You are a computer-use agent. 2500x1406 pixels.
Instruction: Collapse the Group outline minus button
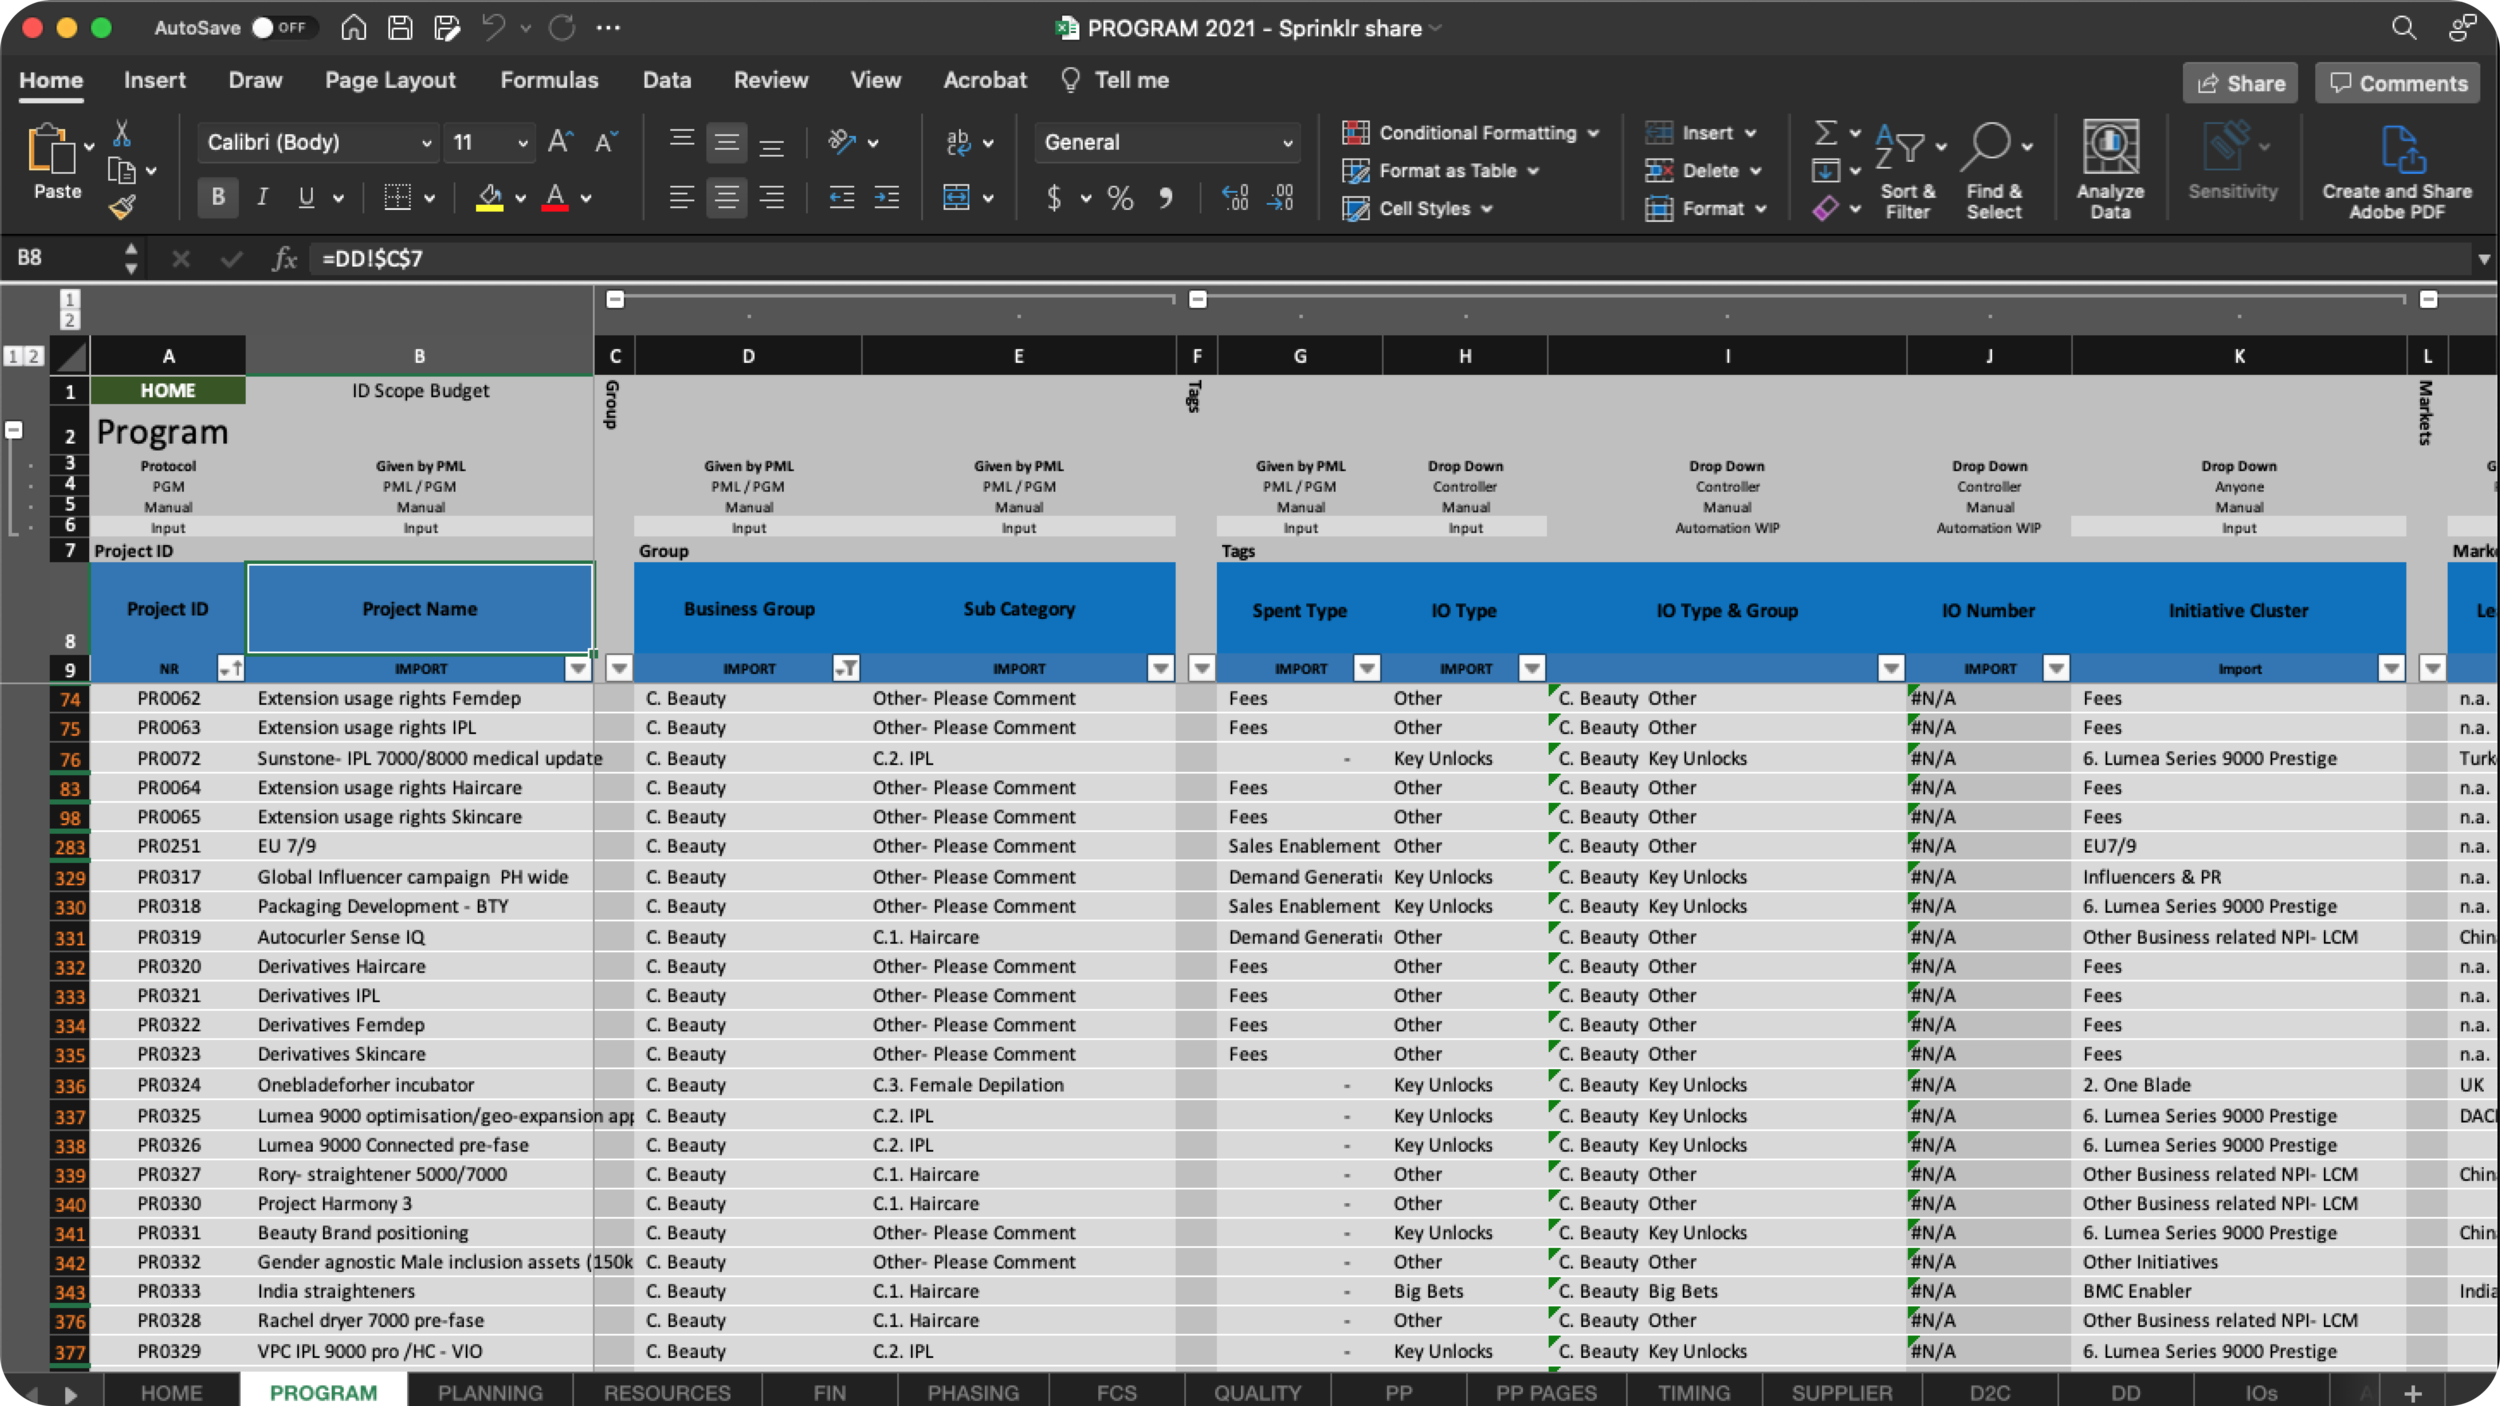tap(615, 299)
